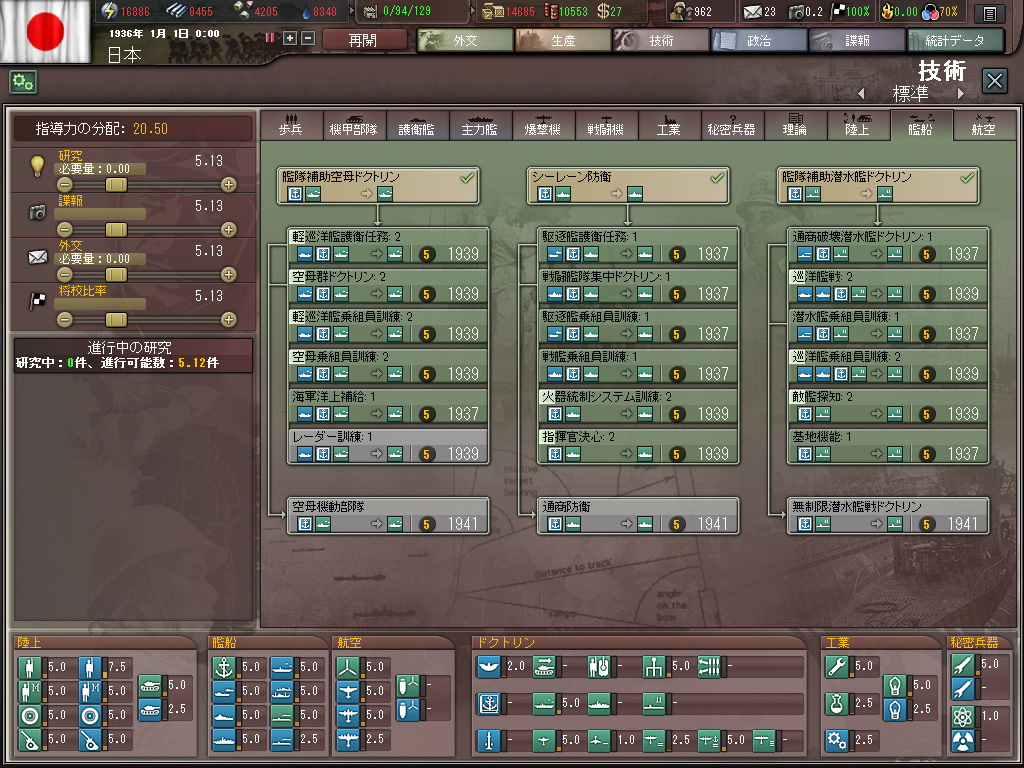Screen dimensions: 1024x768
Task: Click the crude oil drop icon
Action: (x=306, y=11)
